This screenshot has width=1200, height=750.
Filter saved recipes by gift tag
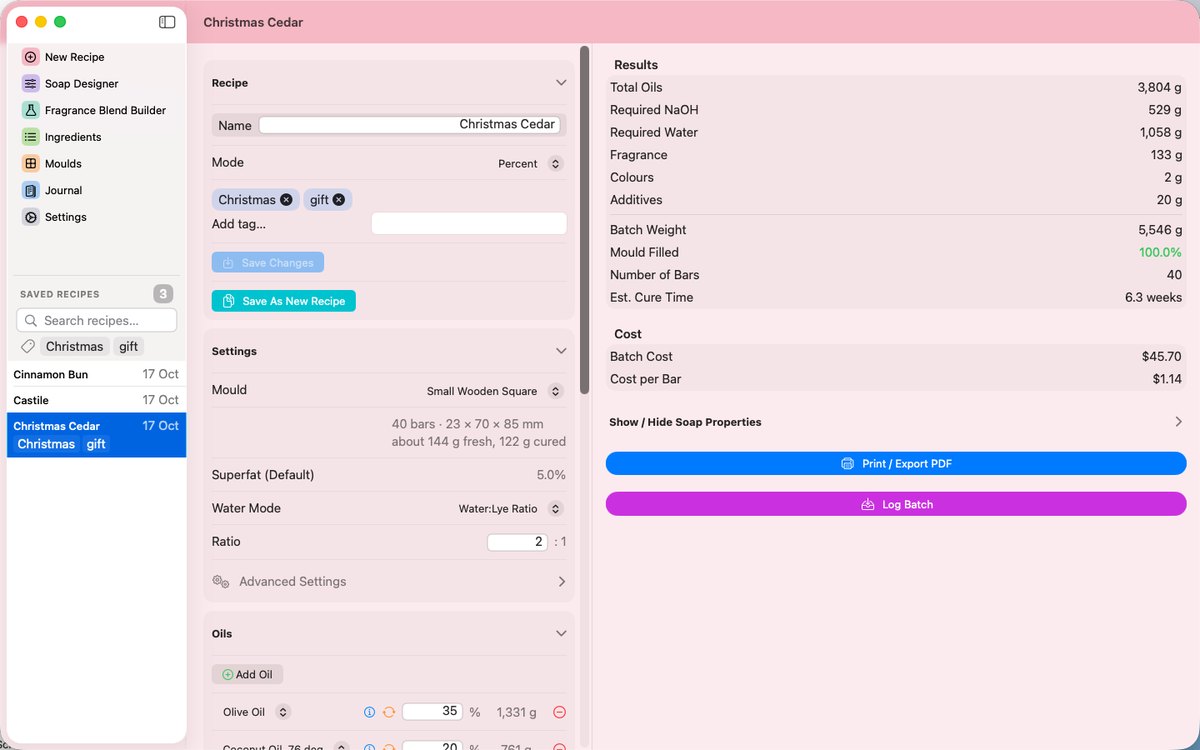(x=129, y=347)
